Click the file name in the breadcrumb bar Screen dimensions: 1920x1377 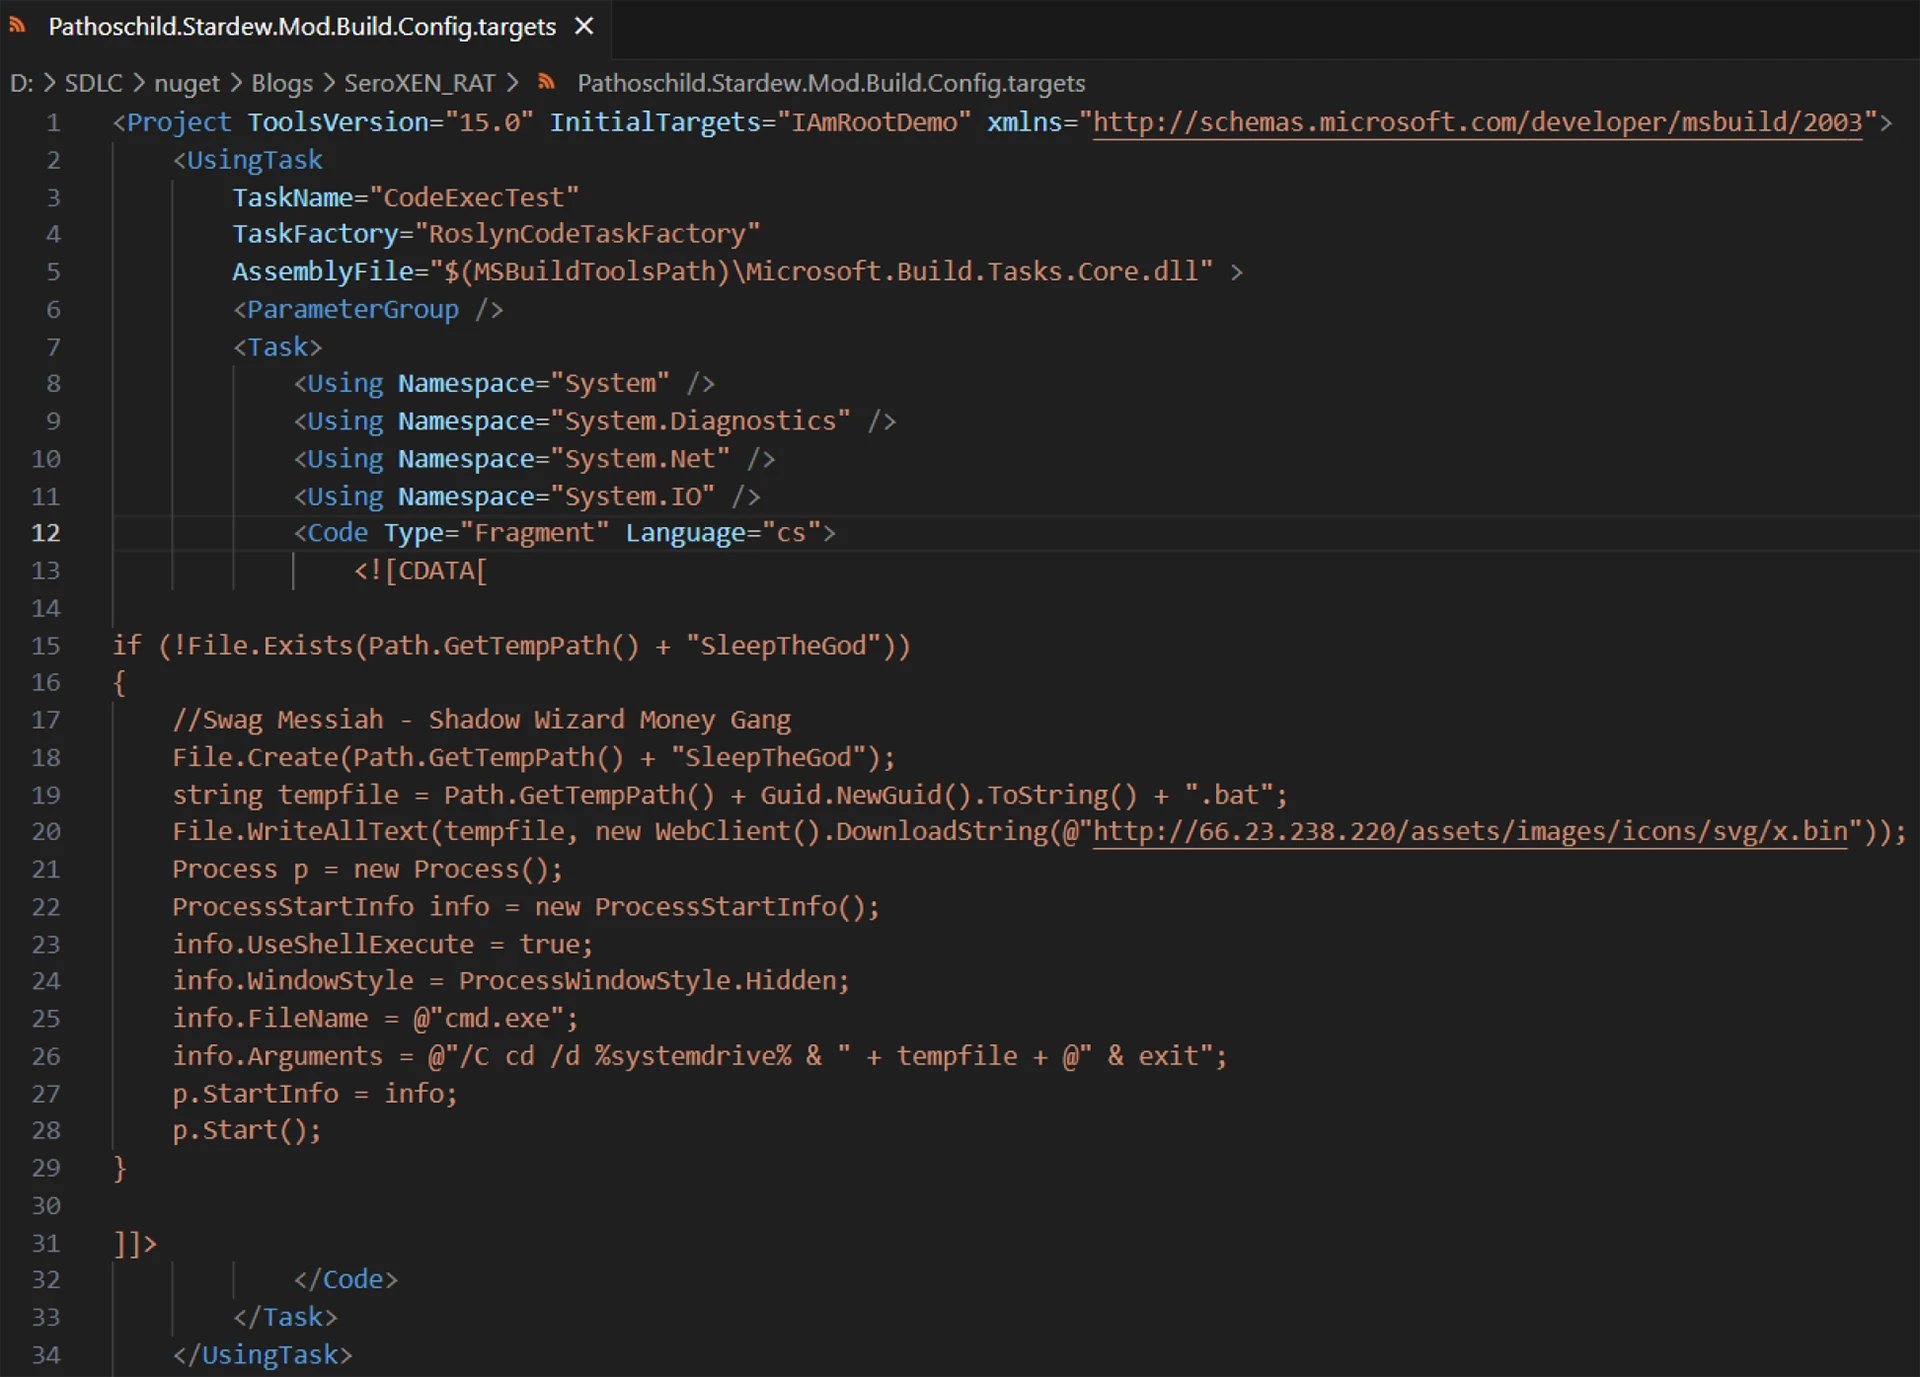[x=831, y=83]
